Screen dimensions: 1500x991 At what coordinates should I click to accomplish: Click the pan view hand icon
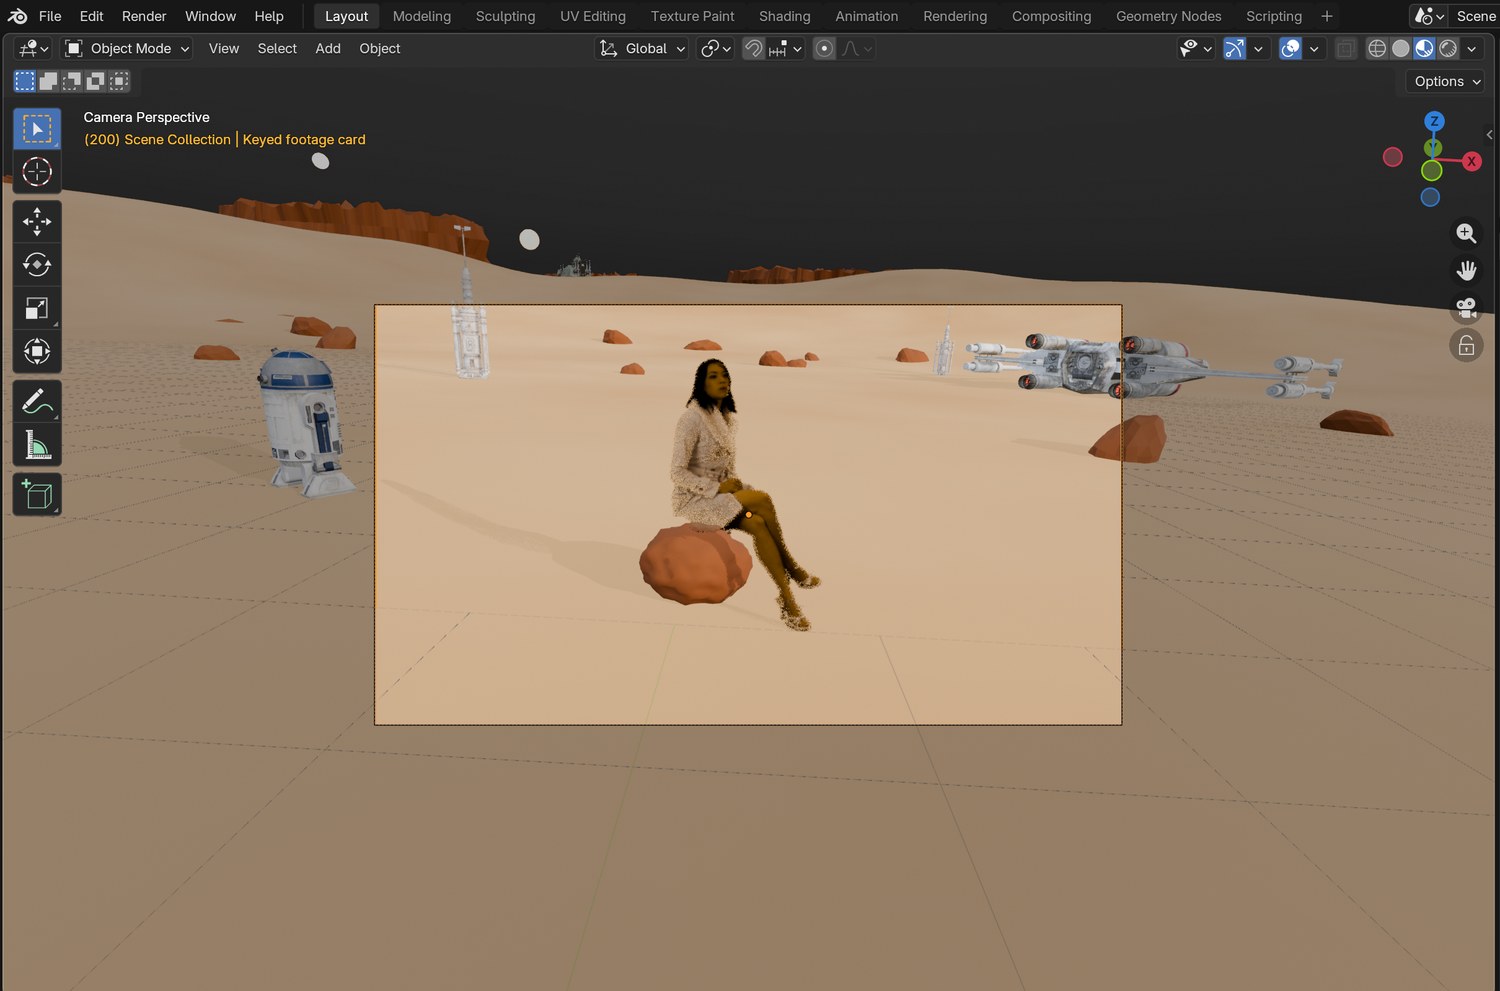point(1466,270)
